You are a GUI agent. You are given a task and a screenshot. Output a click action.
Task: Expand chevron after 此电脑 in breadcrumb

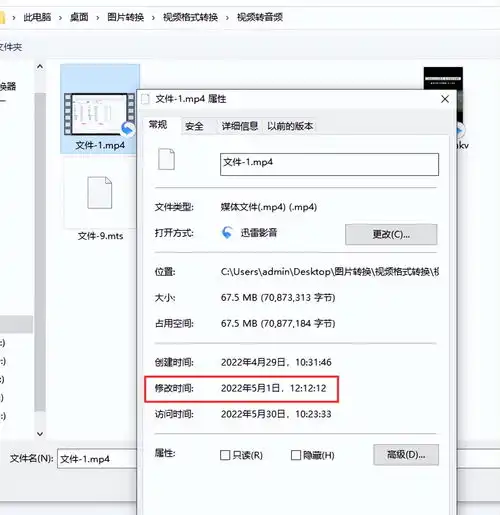[60, 18]
